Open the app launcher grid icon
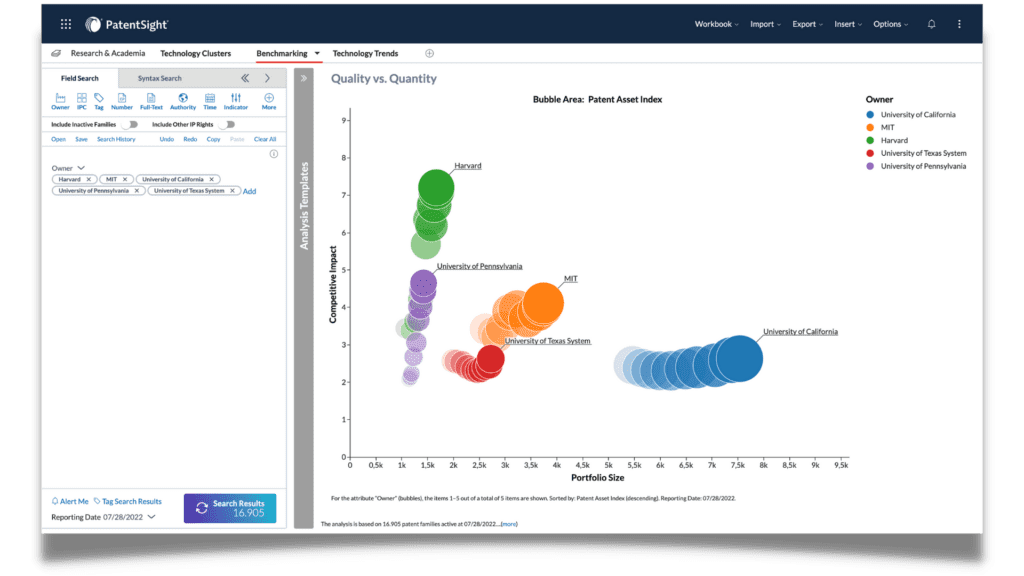 (66, 24)
